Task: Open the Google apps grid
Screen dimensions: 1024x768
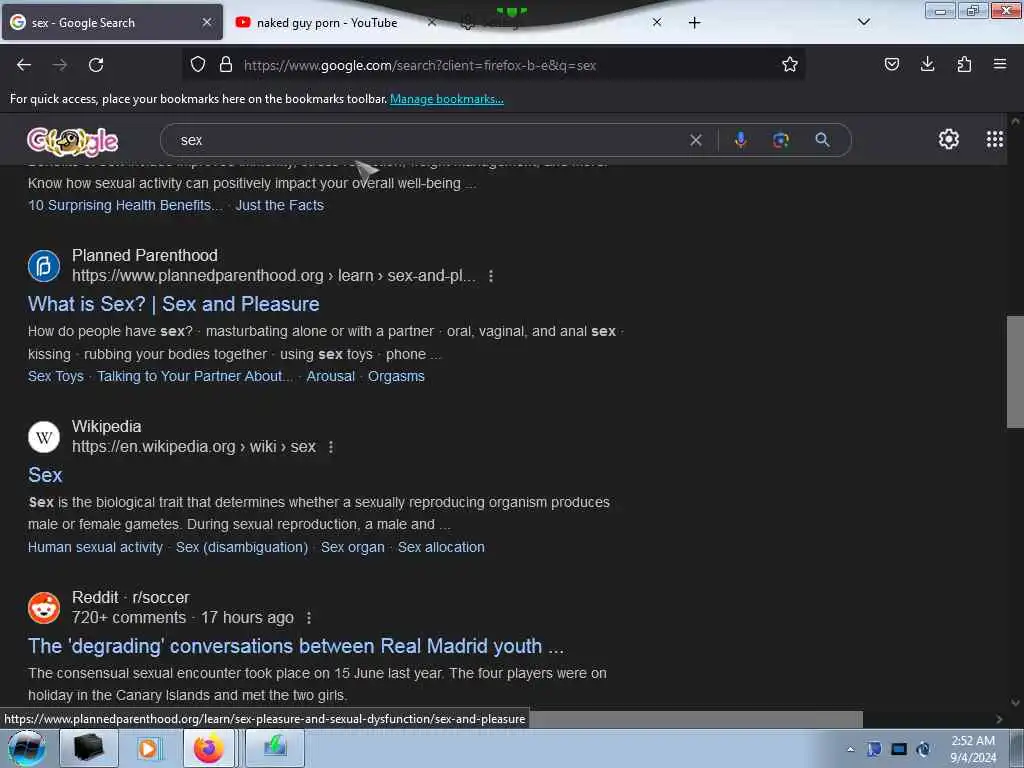Action: 995,139
